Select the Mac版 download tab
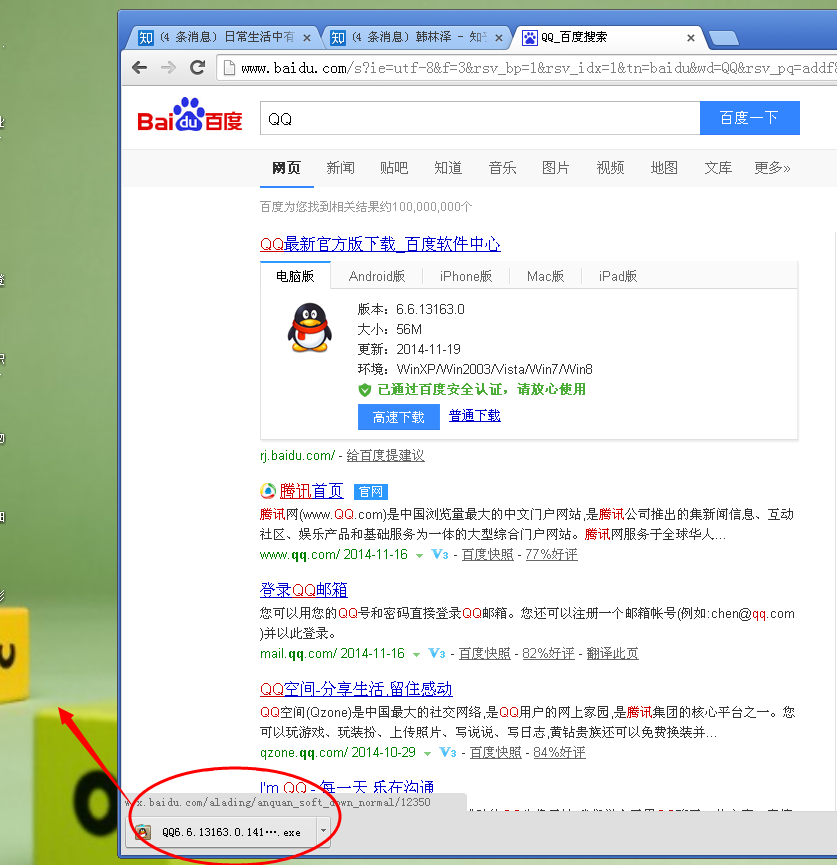837x865 pixels. pos(545,276)
